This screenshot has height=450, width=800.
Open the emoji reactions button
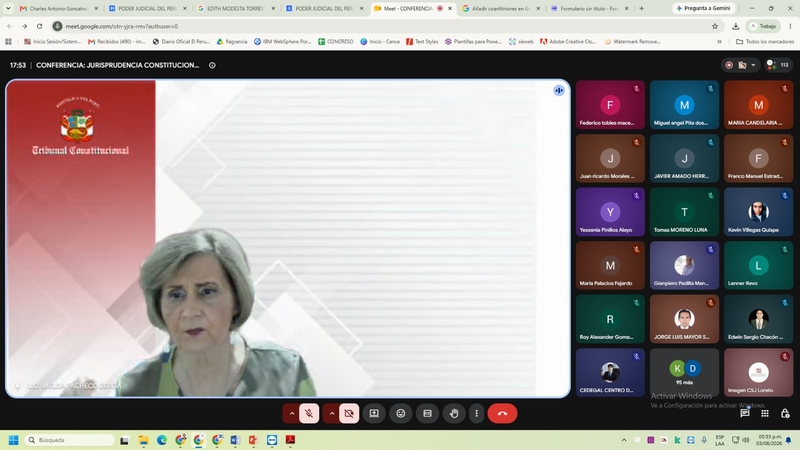click(x=401, y=413)
